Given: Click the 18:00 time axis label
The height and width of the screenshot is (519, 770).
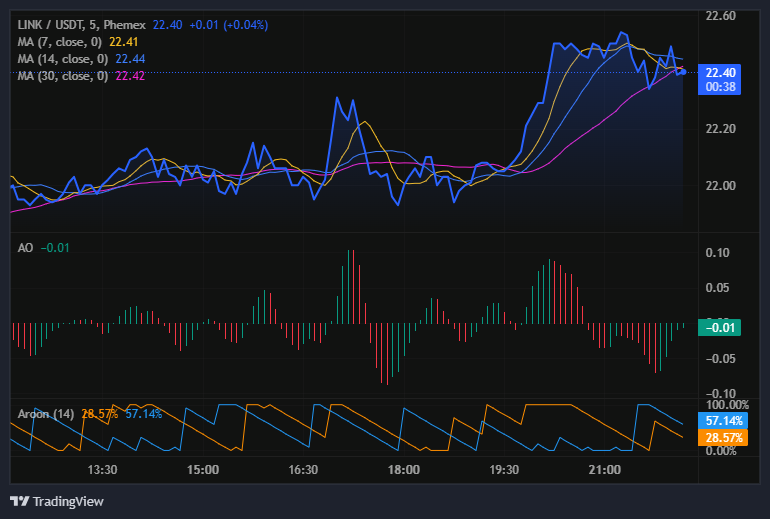Looking at the screenshot, I should 404,470.
